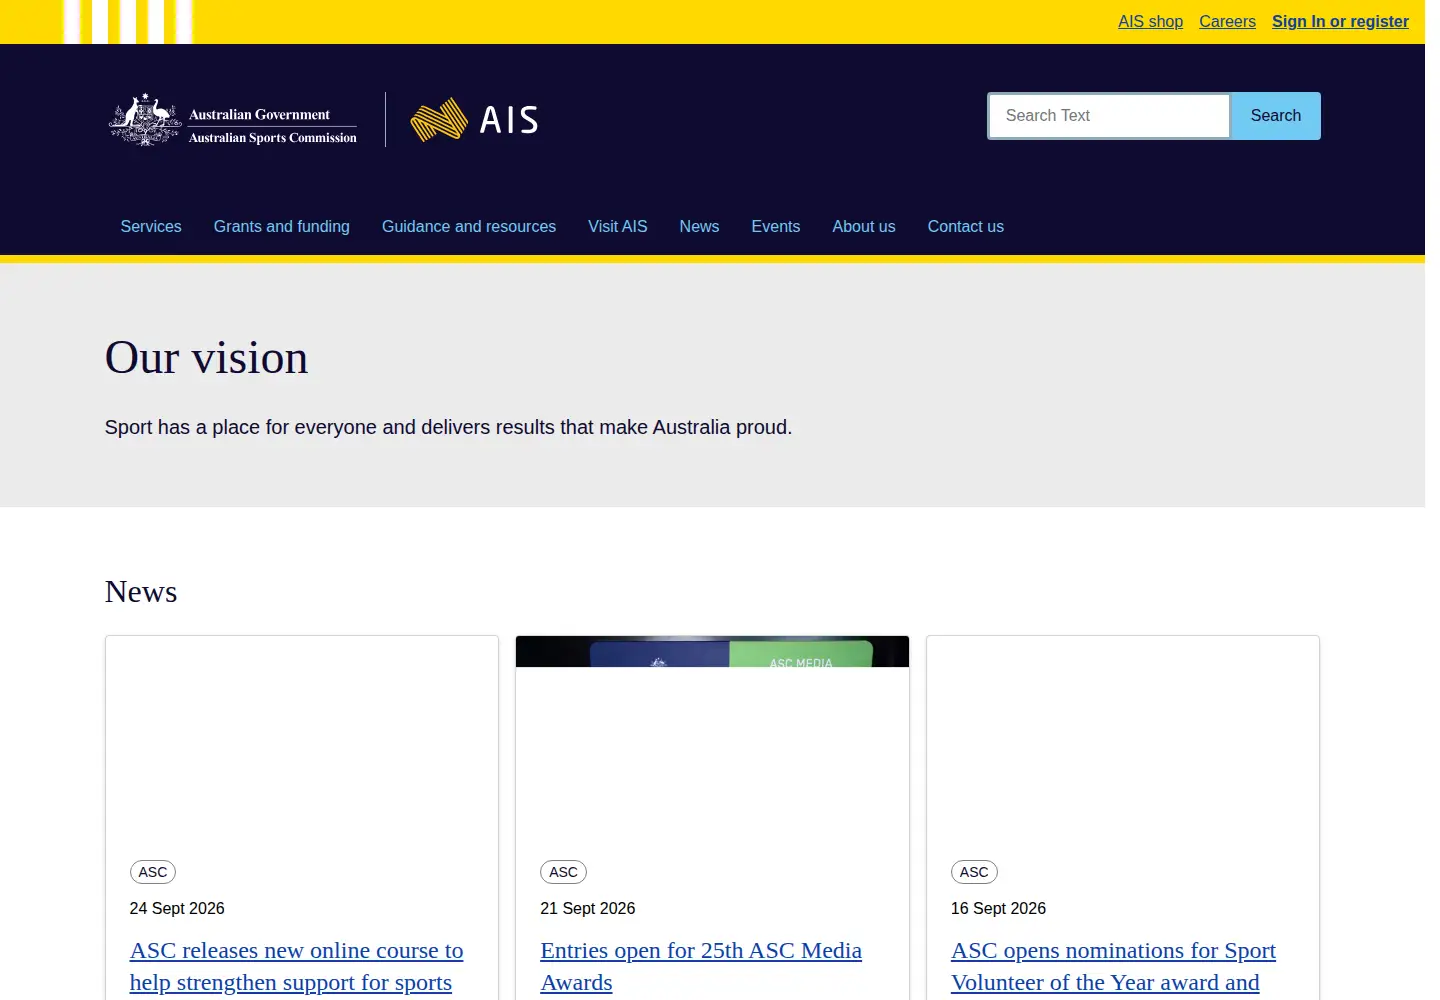Click the 'News' section heading
1440x1000 pixels.
coord(141,592)
